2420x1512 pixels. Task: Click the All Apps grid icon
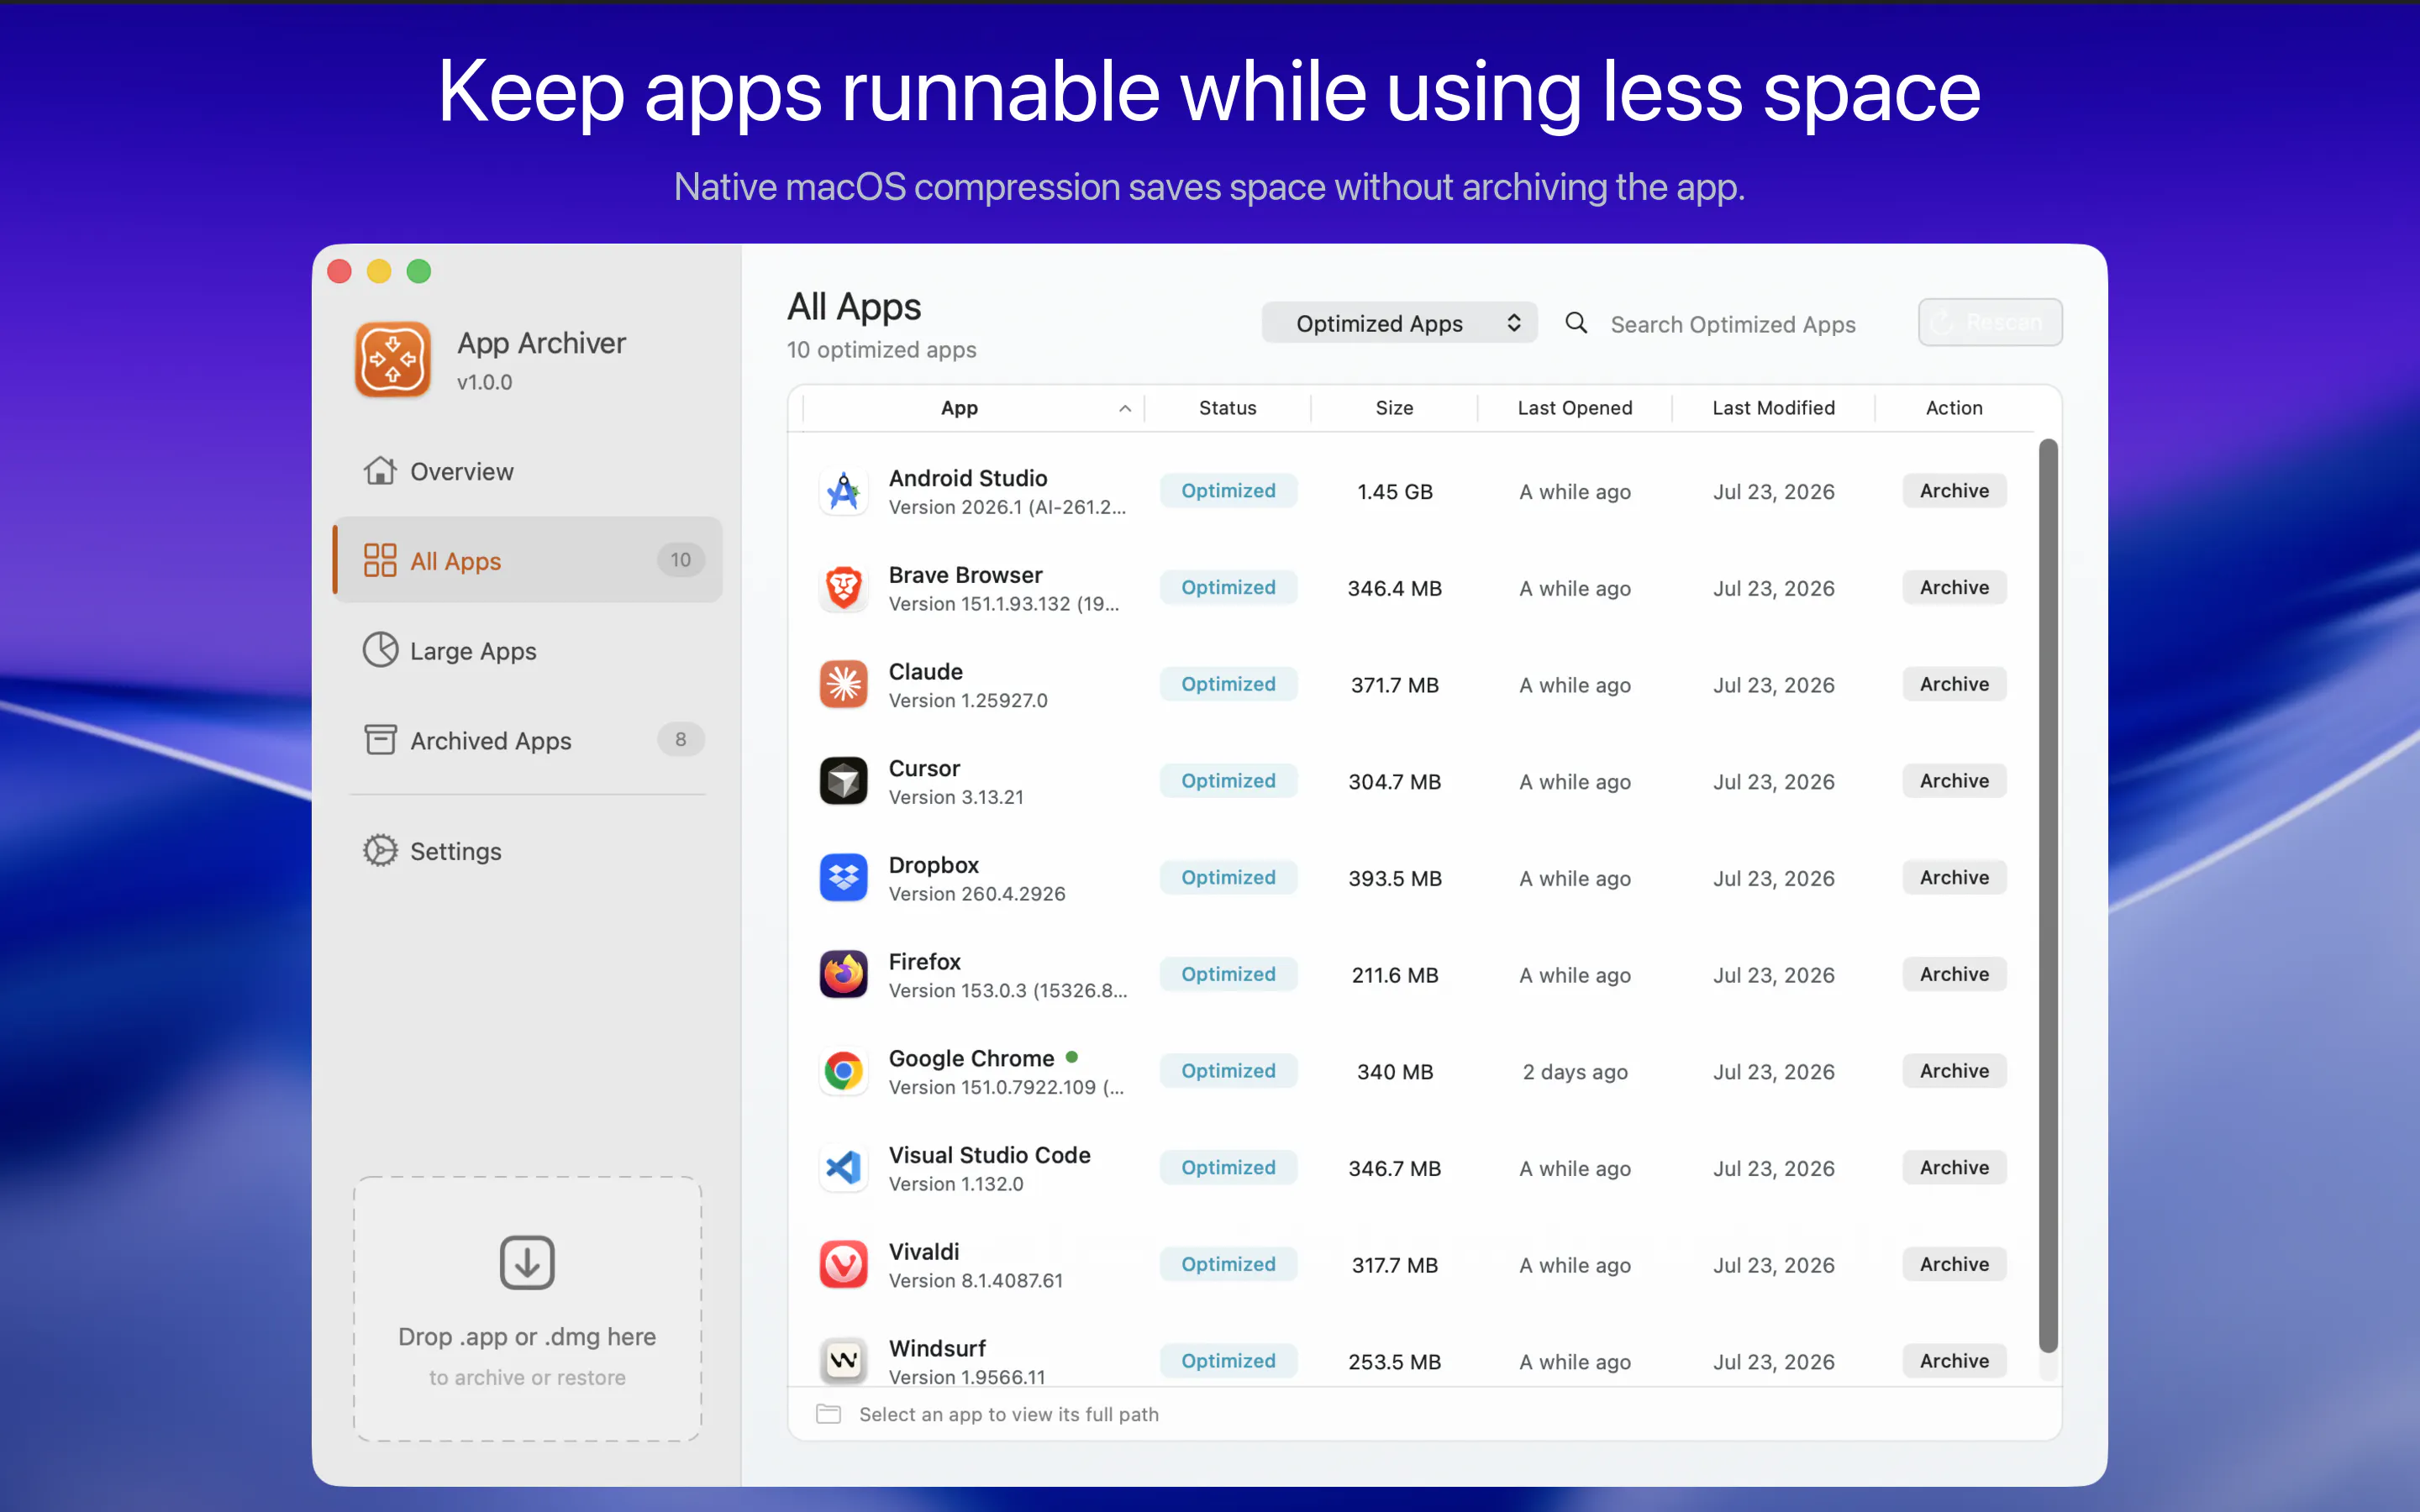[380, 560]
